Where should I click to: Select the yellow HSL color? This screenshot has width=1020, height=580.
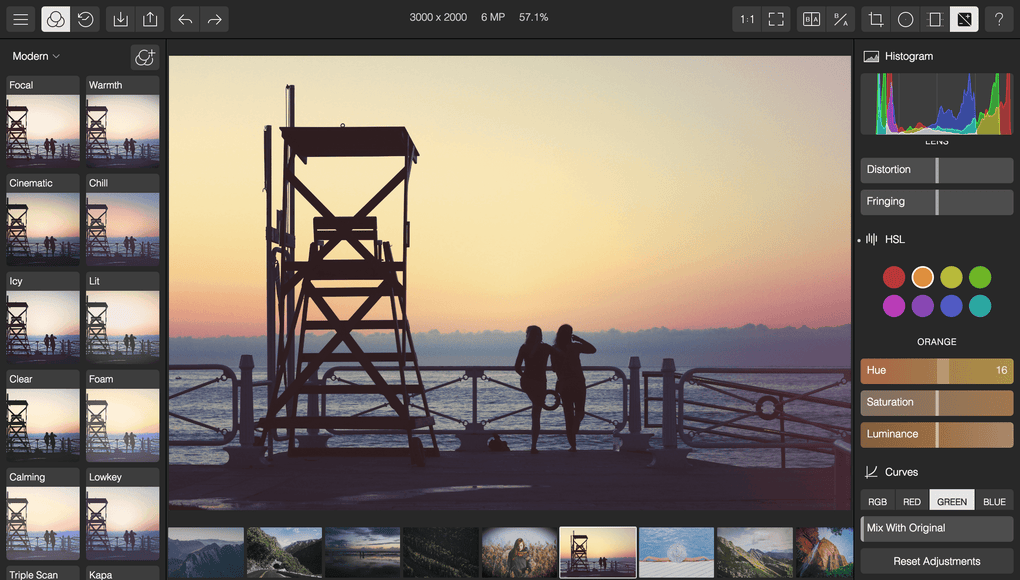tap(951, 277)
